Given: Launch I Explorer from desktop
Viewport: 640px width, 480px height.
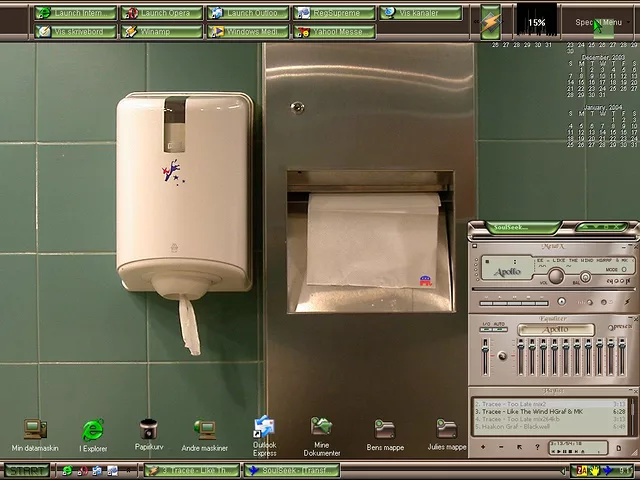Looking at the screenshot, I should (93, 431).
